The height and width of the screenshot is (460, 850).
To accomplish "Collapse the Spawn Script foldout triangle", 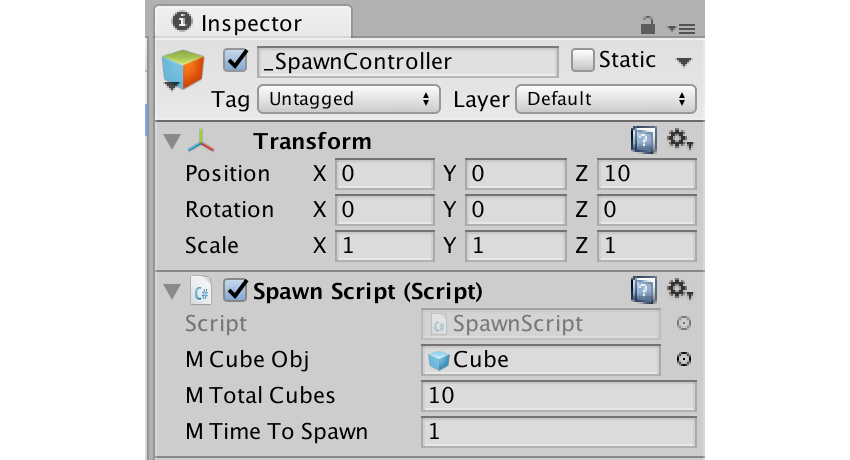I will point(172,291).
